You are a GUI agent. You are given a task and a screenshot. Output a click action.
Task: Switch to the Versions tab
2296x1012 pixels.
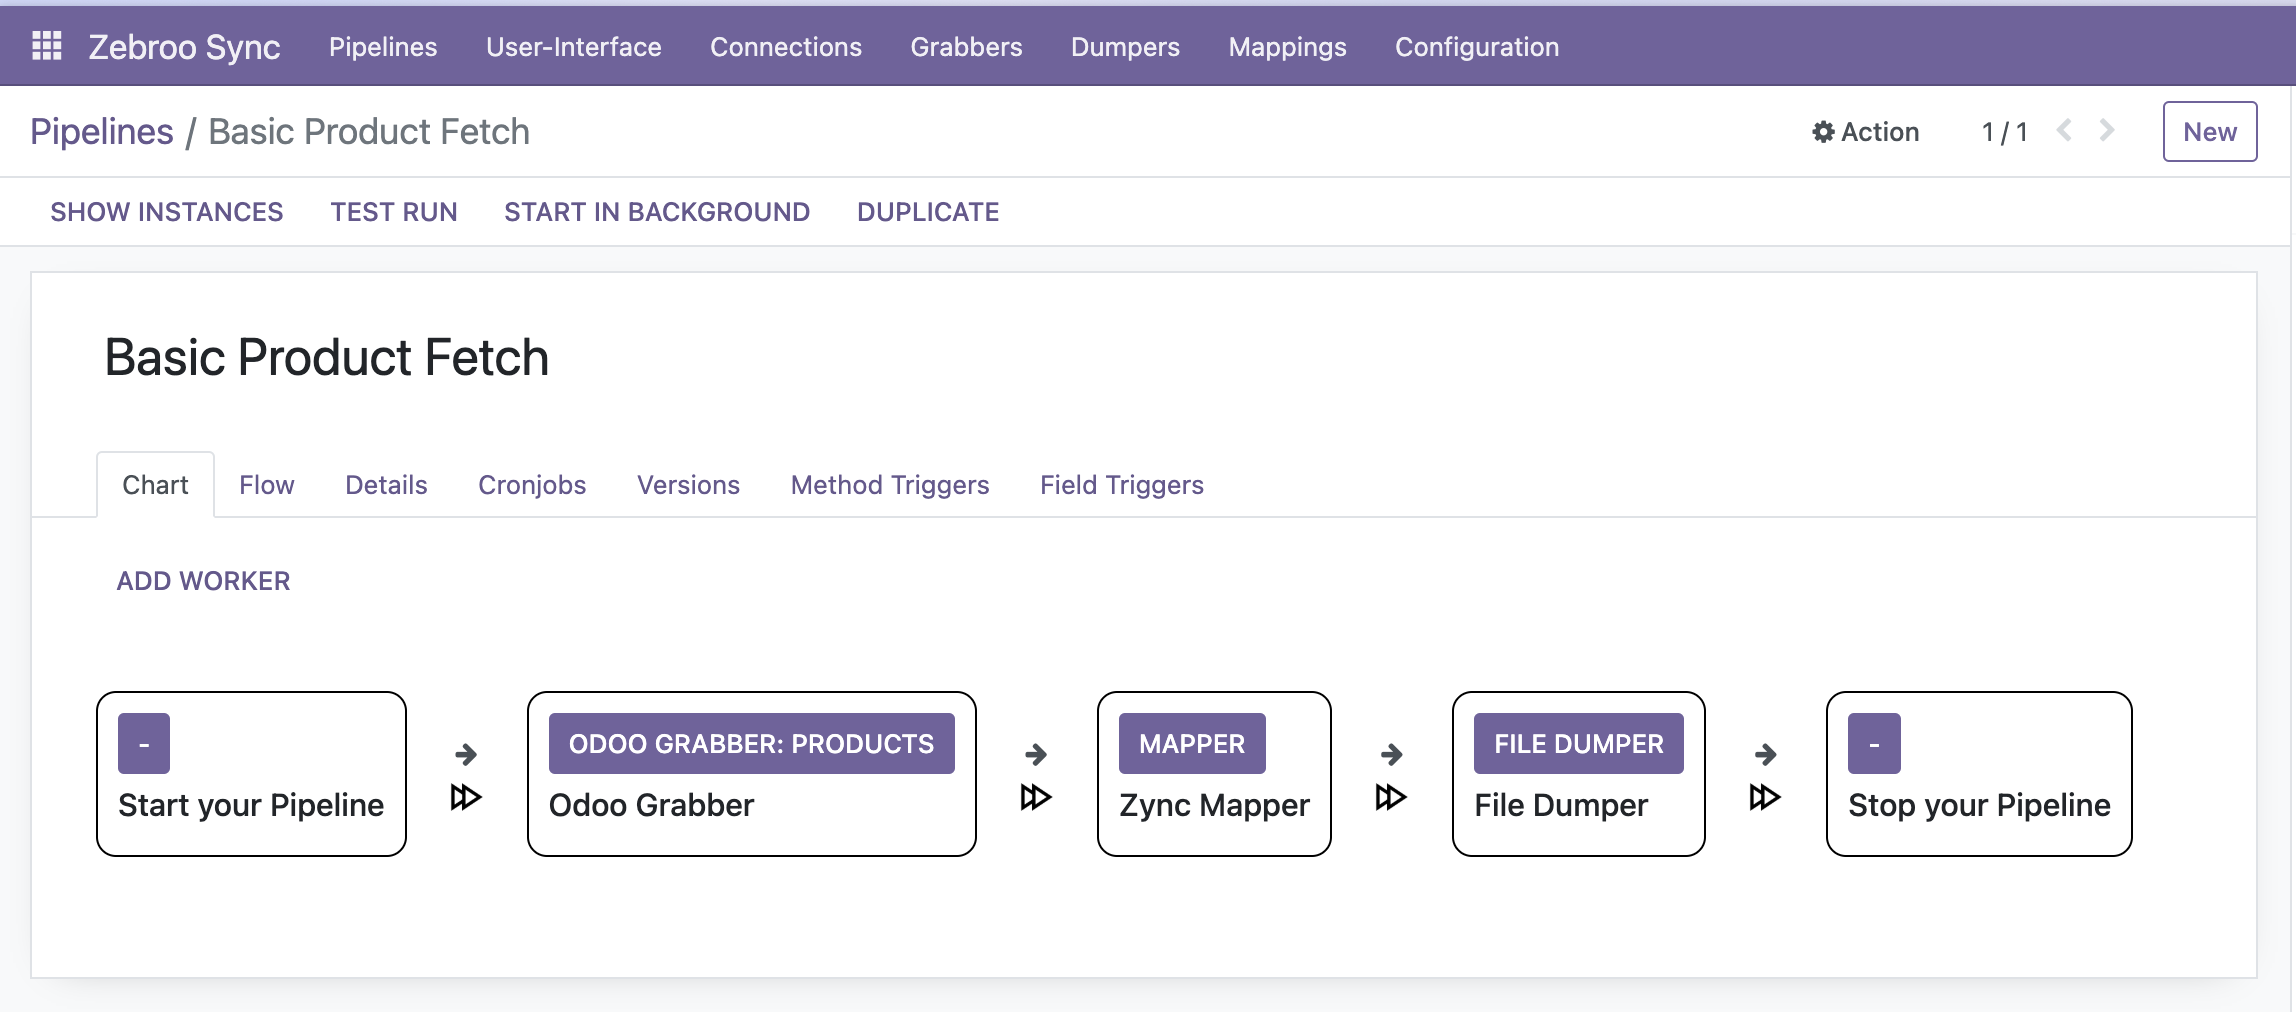coord(689,485)
